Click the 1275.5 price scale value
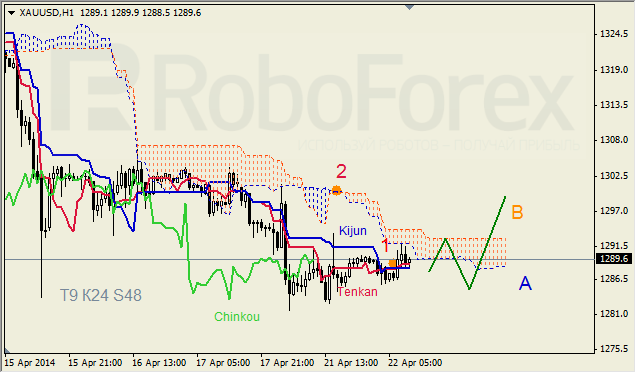Screen dimensions: 636x373 [x=614, y=349]
